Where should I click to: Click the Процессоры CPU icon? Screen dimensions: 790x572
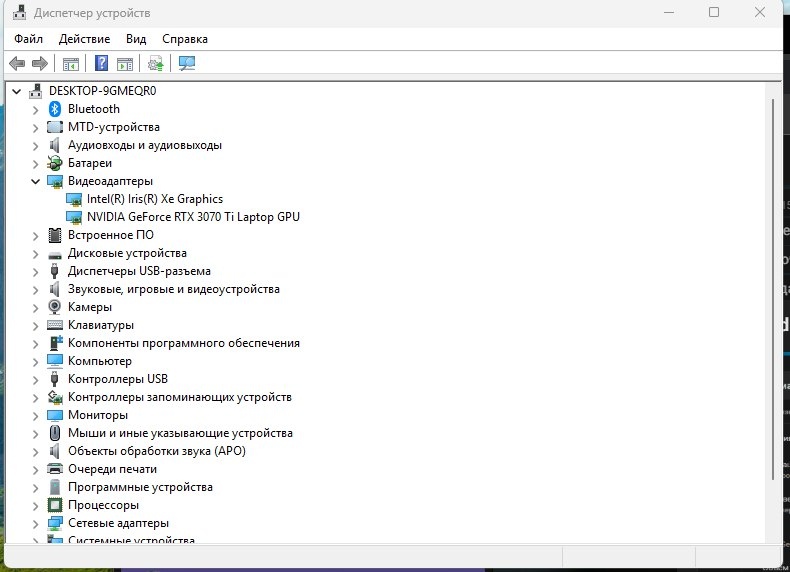point(54,505)
